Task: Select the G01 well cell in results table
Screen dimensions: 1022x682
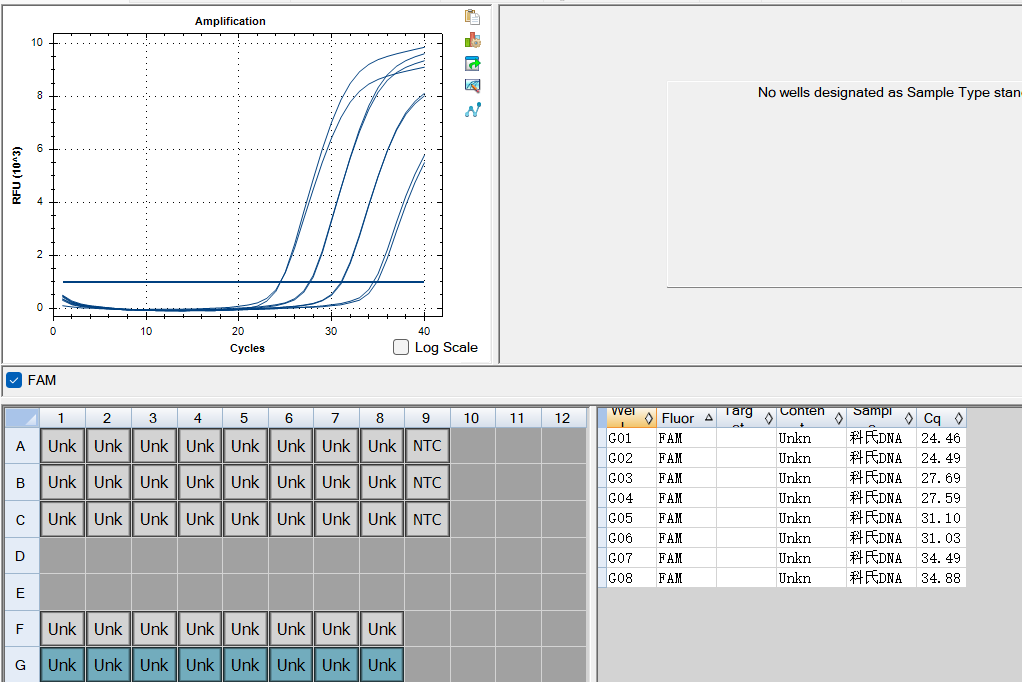Action: [631, 438]
